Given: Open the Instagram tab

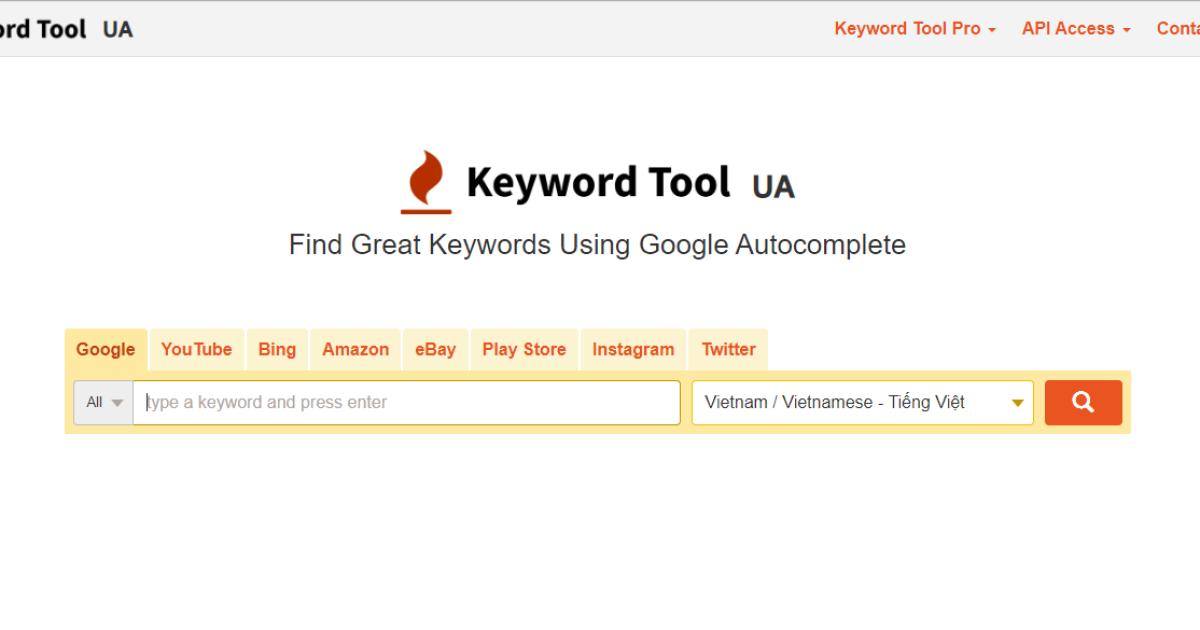Looking at the screenshot, I should [633, 349].
